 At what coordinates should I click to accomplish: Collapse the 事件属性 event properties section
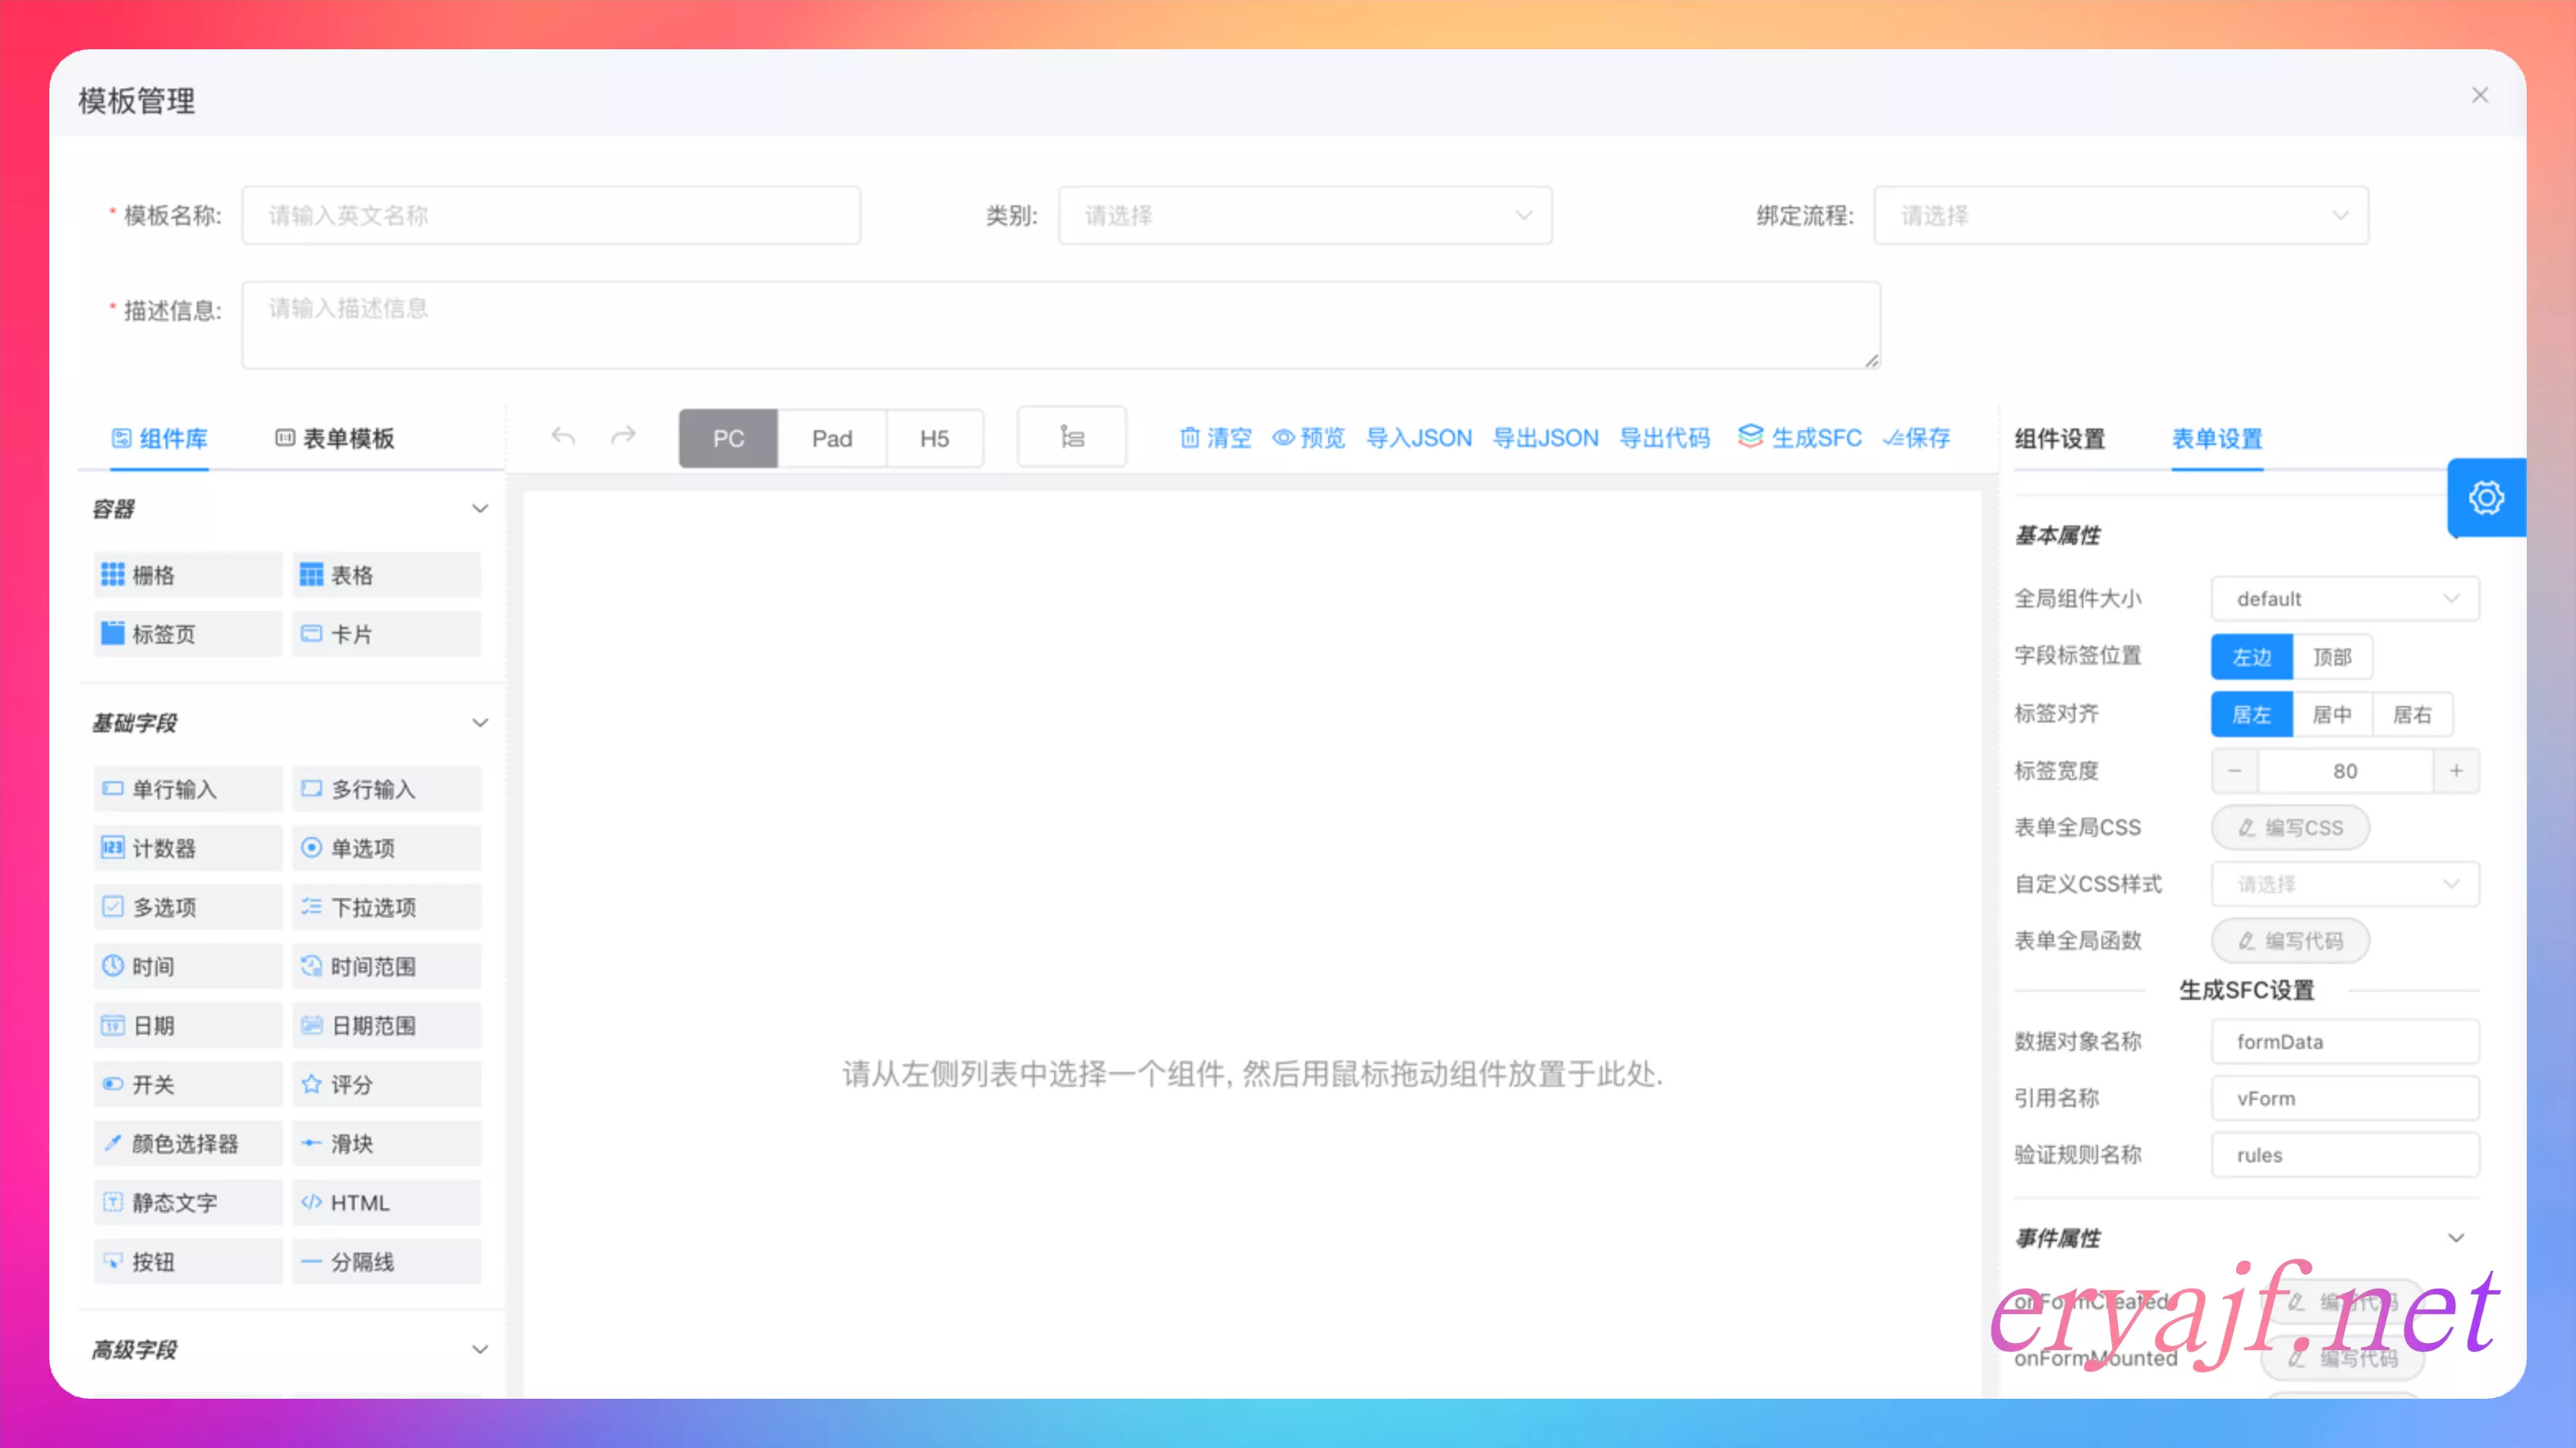[2456, 1238]
